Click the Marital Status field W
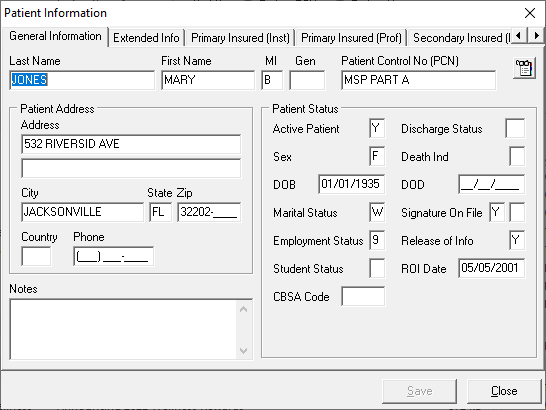The image size is (546, 410). pyautogui.click(x=377, y=212)
